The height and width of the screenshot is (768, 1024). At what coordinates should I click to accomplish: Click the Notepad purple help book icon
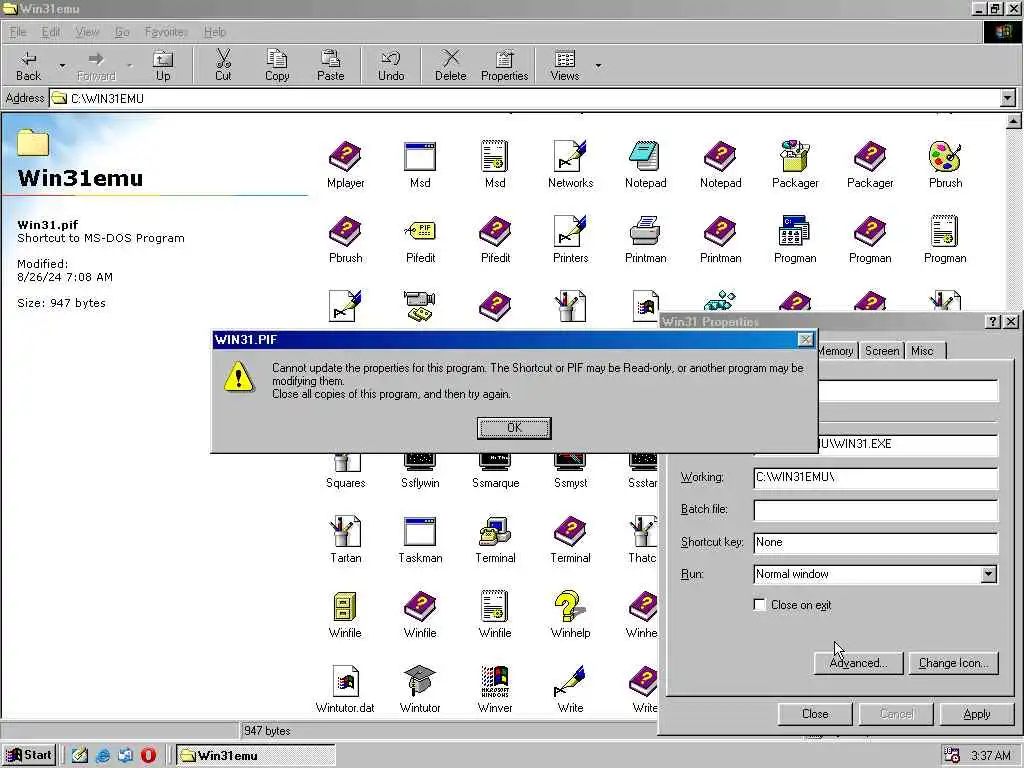(x=720, y=157)
